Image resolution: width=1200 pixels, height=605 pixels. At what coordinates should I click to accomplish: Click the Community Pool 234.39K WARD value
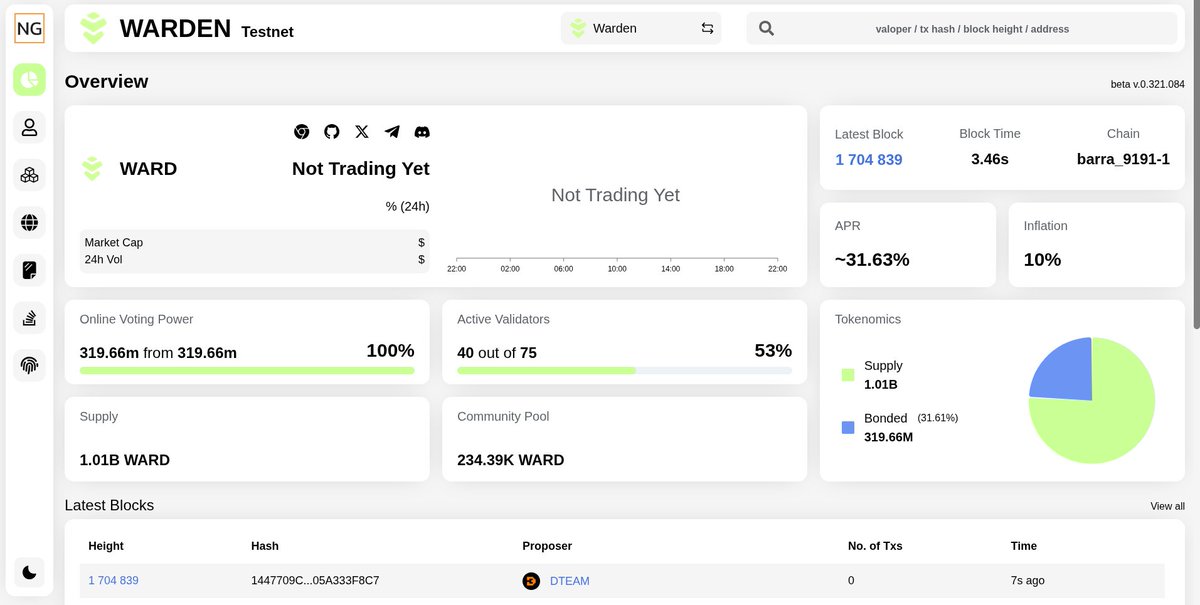point(511,460)
